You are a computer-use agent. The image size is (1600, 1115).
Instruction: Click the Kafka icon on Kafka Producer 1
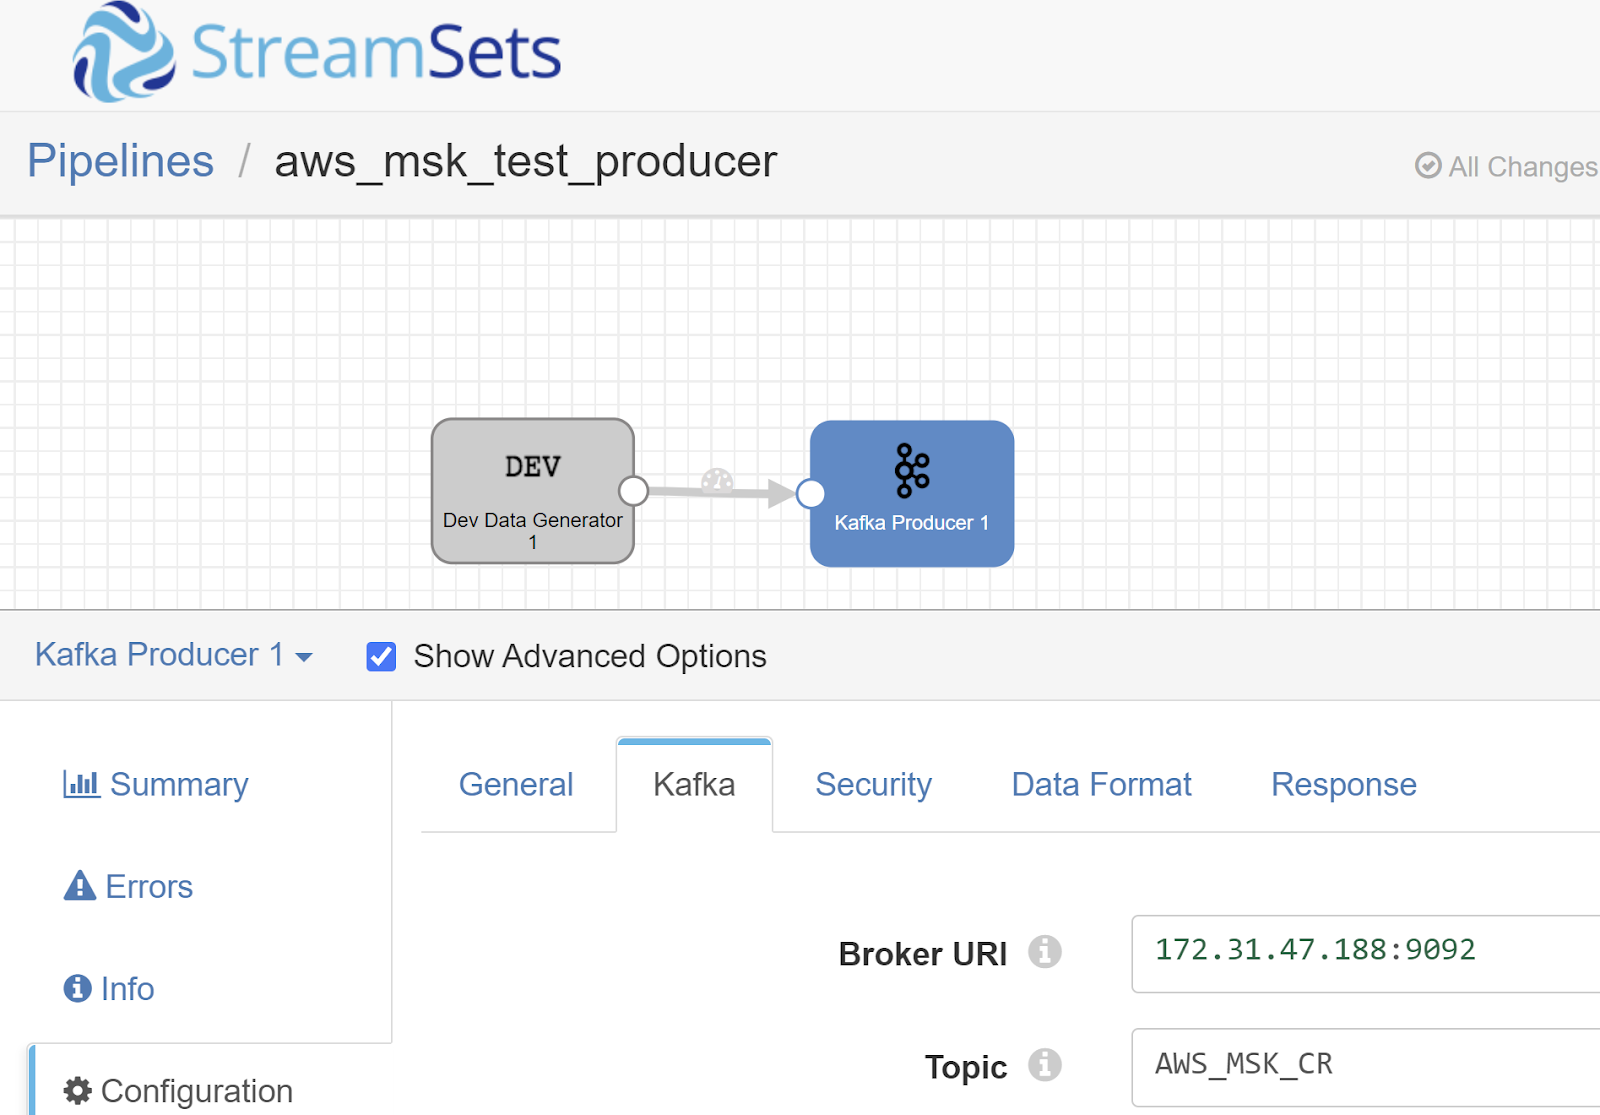point(910,468)
